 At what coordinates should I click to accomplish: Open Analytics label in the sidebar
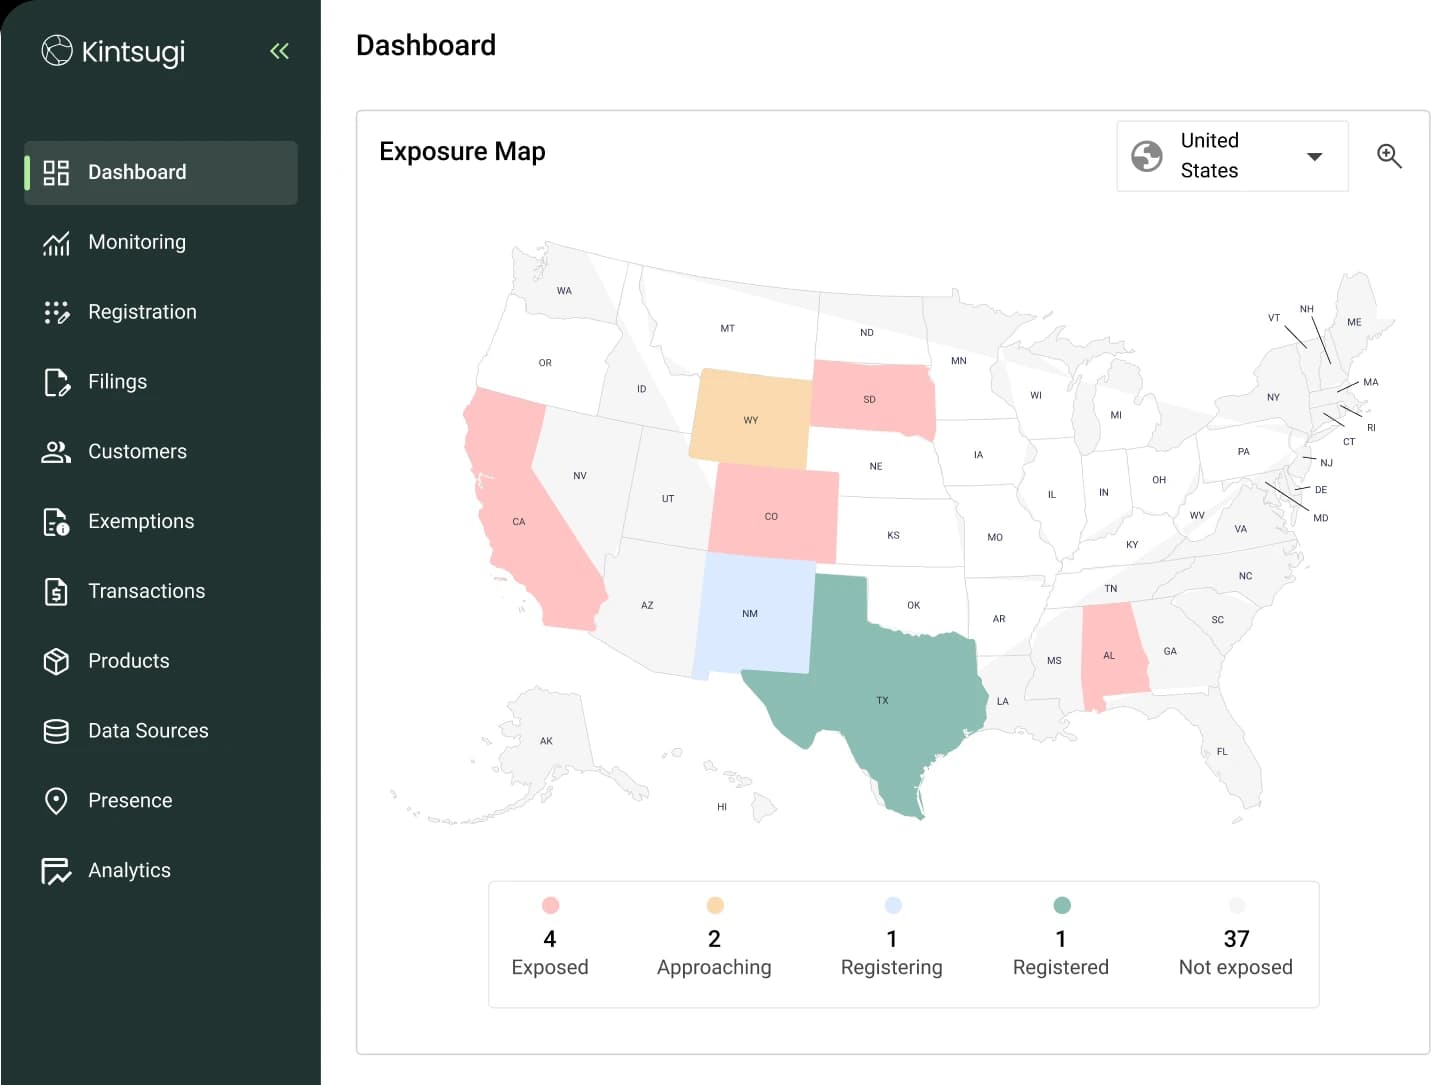(129, 871)
